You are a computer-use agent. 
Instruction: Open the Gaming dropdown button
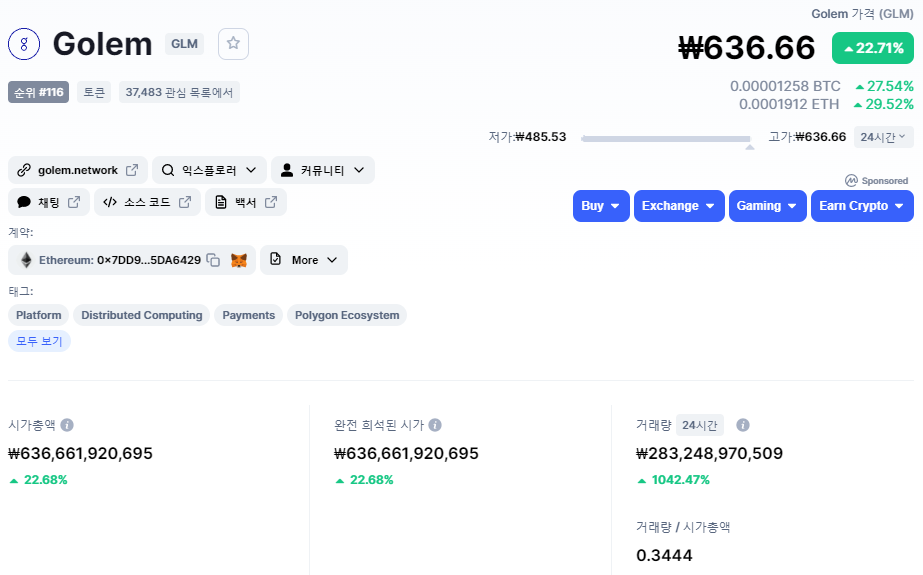click(768, 206)
